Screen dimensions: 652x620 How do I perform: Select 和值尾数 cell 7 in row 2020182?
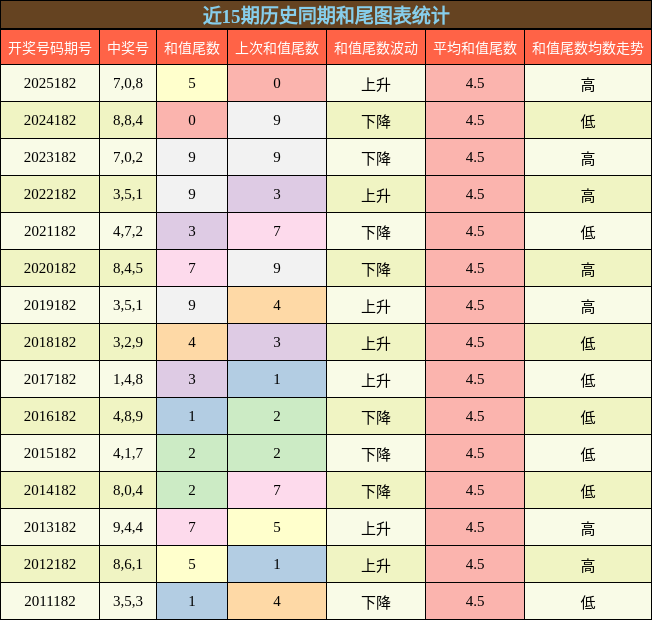tap(192, 268)
